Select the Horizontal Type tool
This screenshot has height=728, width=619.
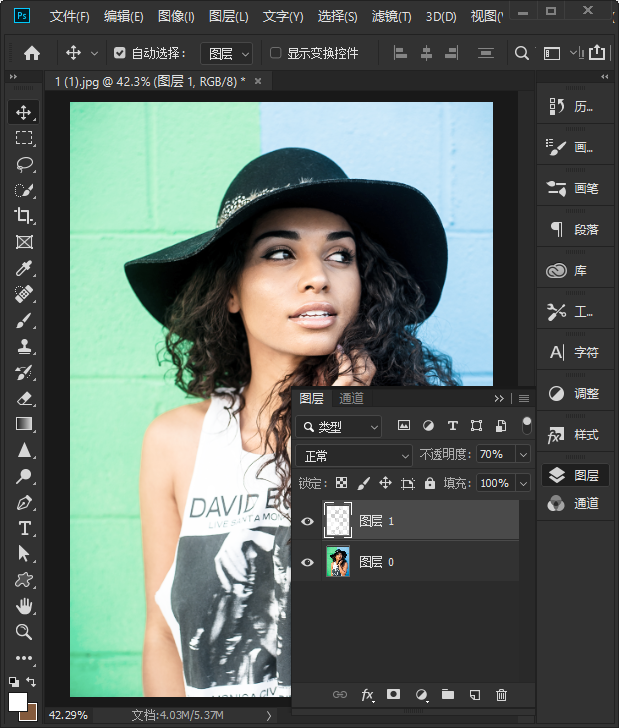[x=24, y=528]
